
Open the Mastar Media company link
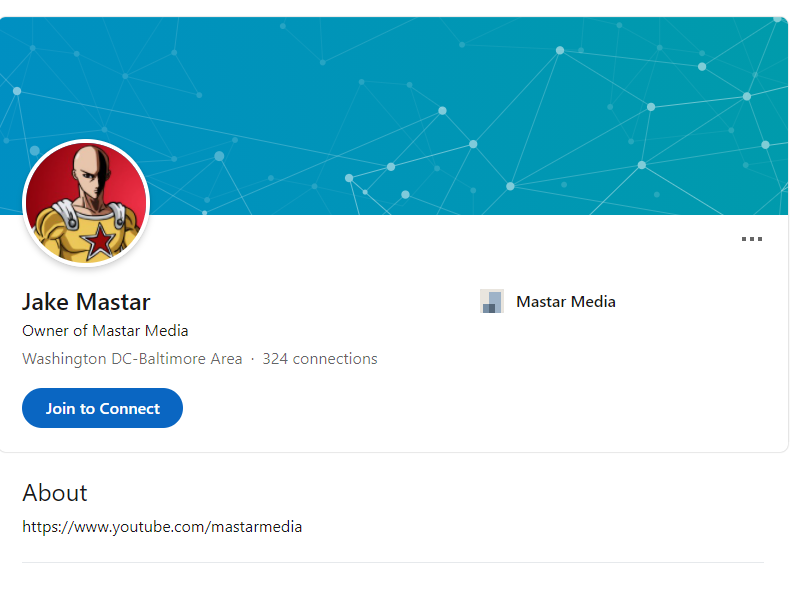(565, 301)
